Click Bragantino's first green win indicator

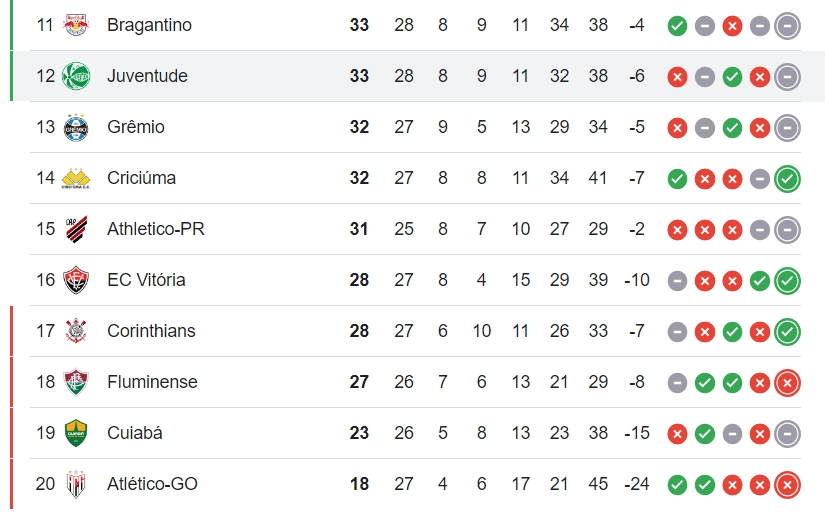[677, 26]
